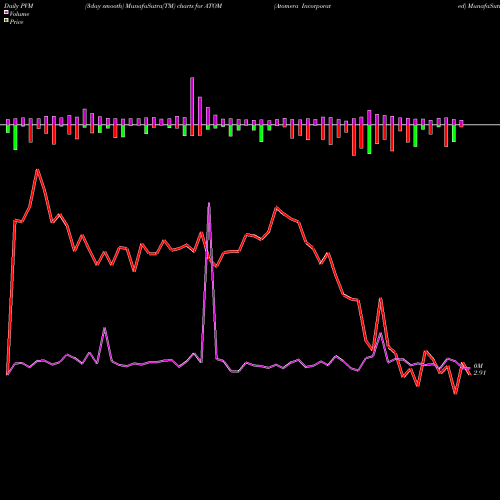Click the red-green Price legend swatch

[6, 21]
